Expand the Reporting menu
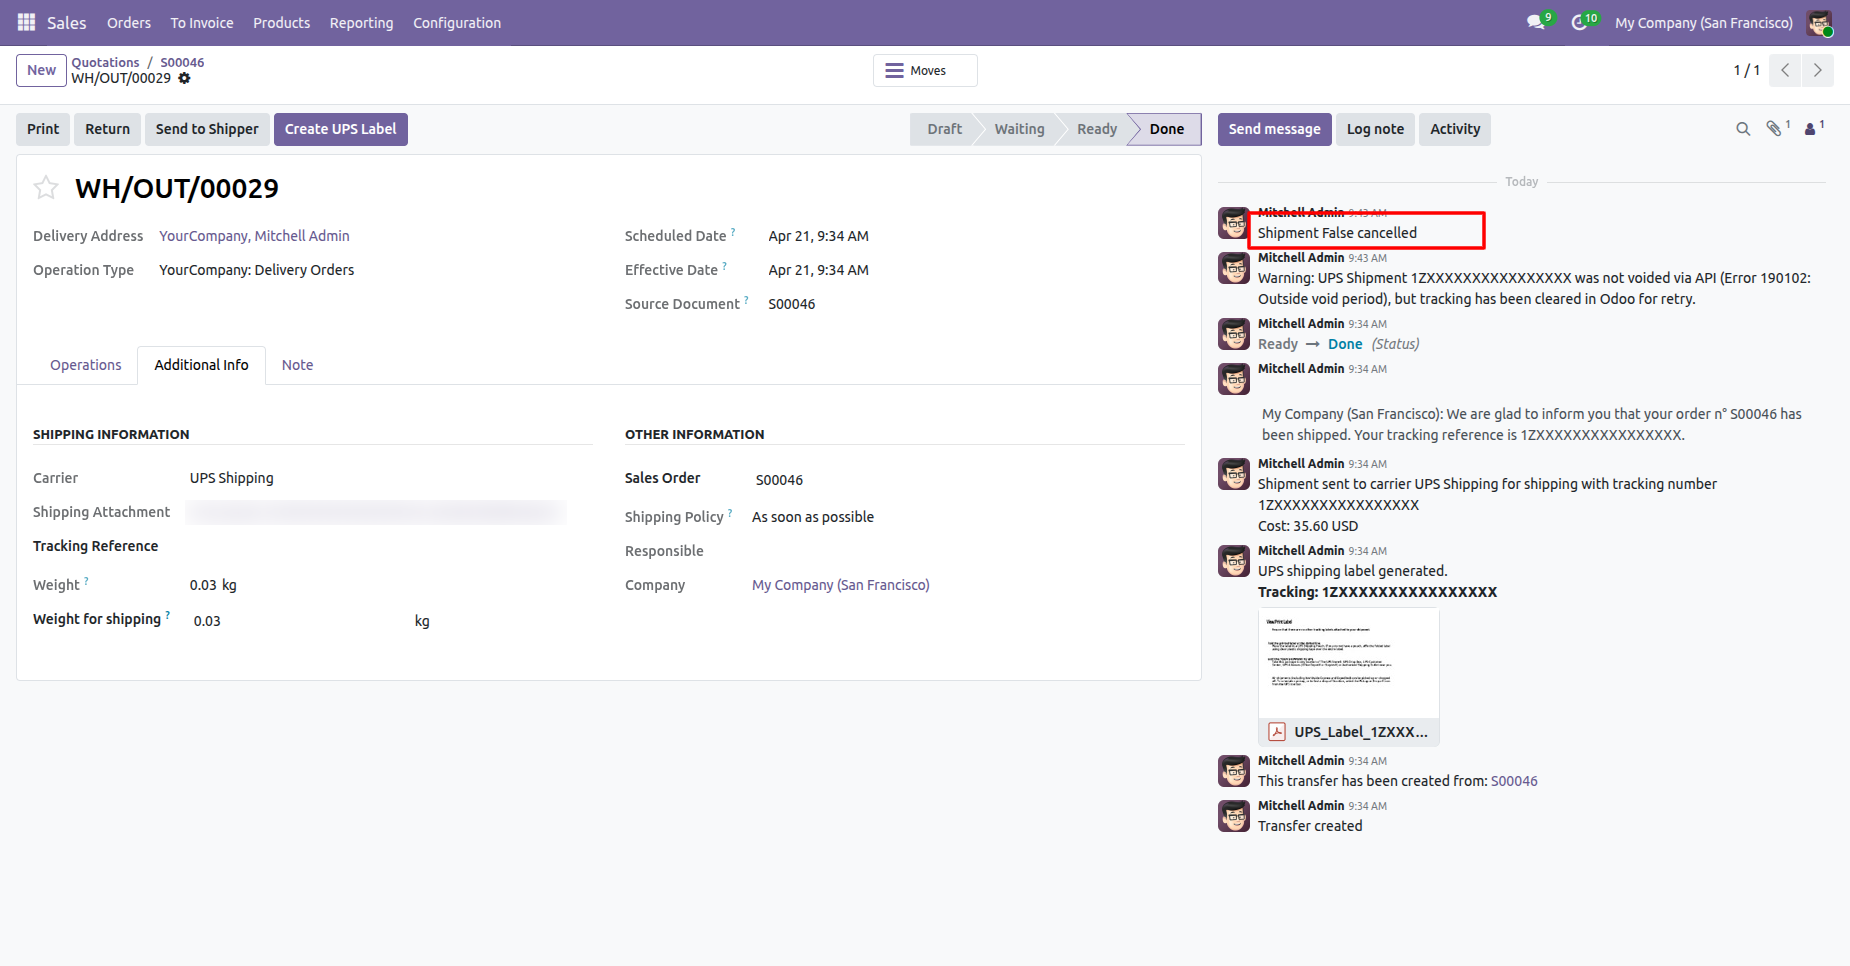The image size is (1850, 966). (361, 22)
